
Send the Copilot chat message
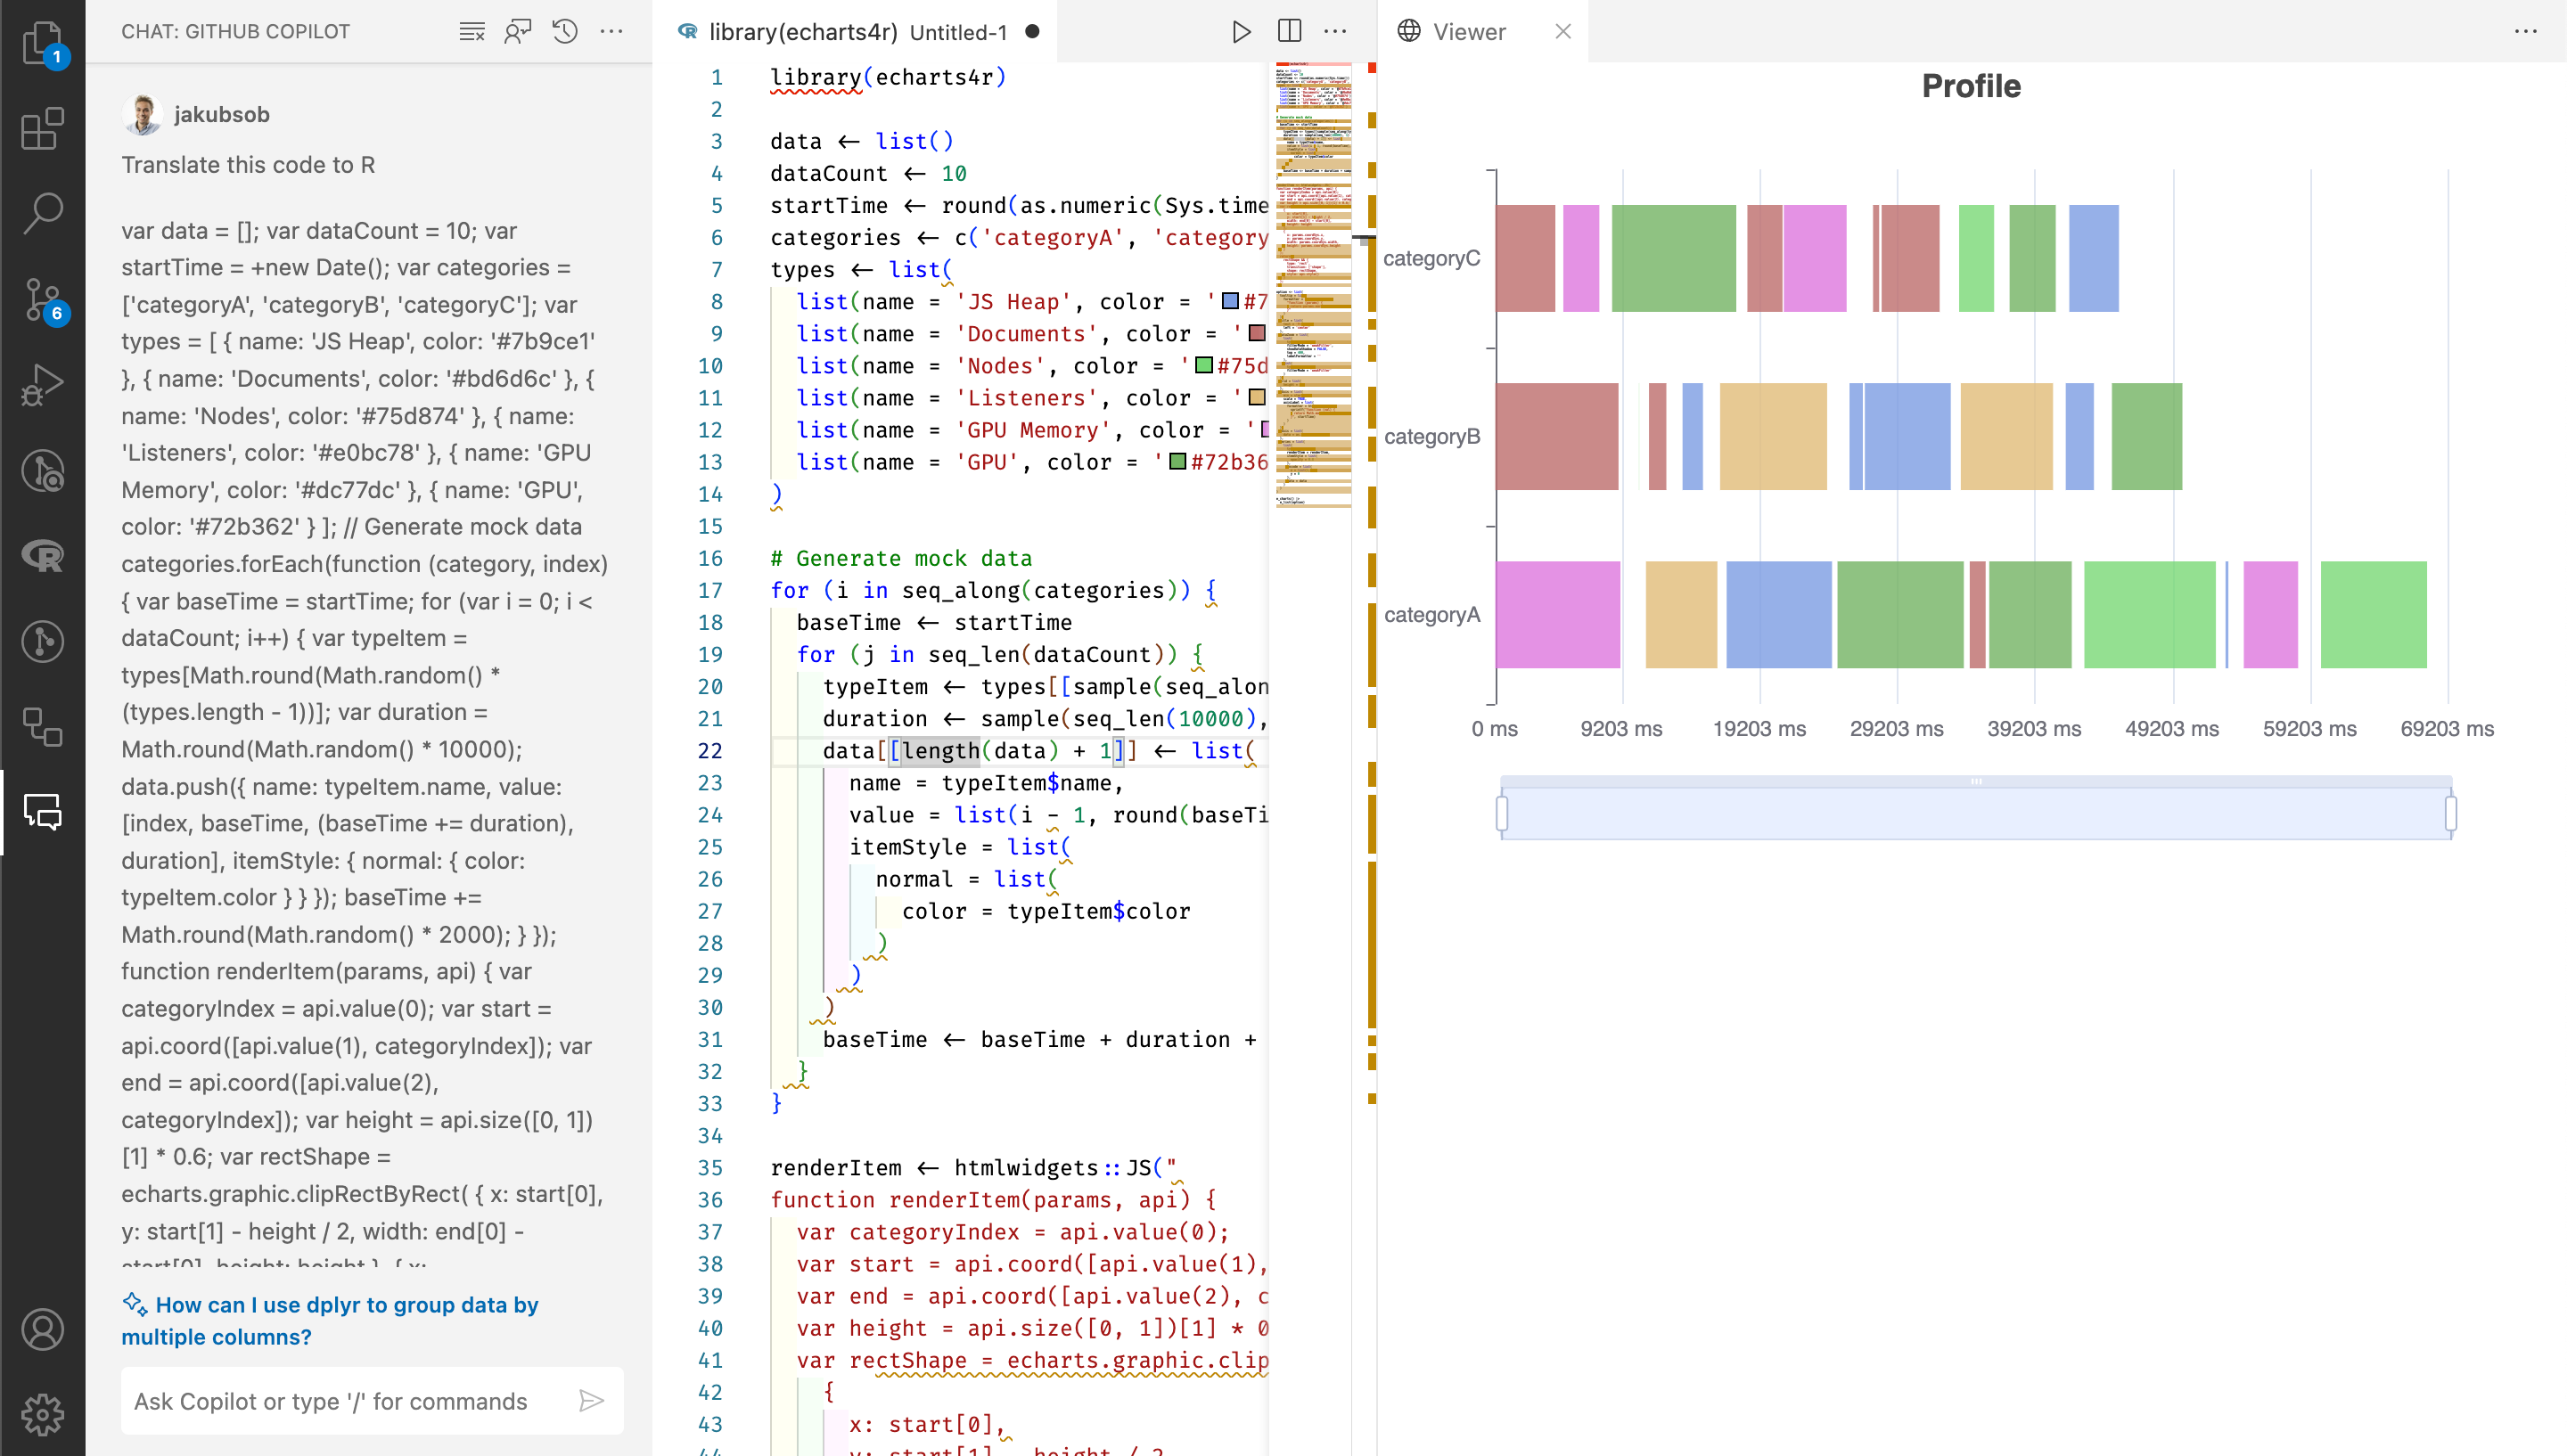tap(592, 1401)
